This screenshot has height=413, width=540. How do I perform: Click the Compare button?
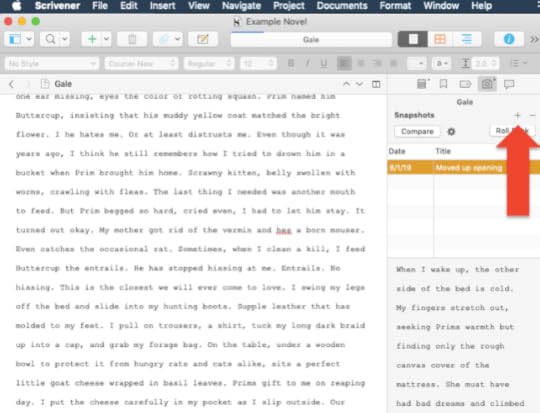[417, 132]
